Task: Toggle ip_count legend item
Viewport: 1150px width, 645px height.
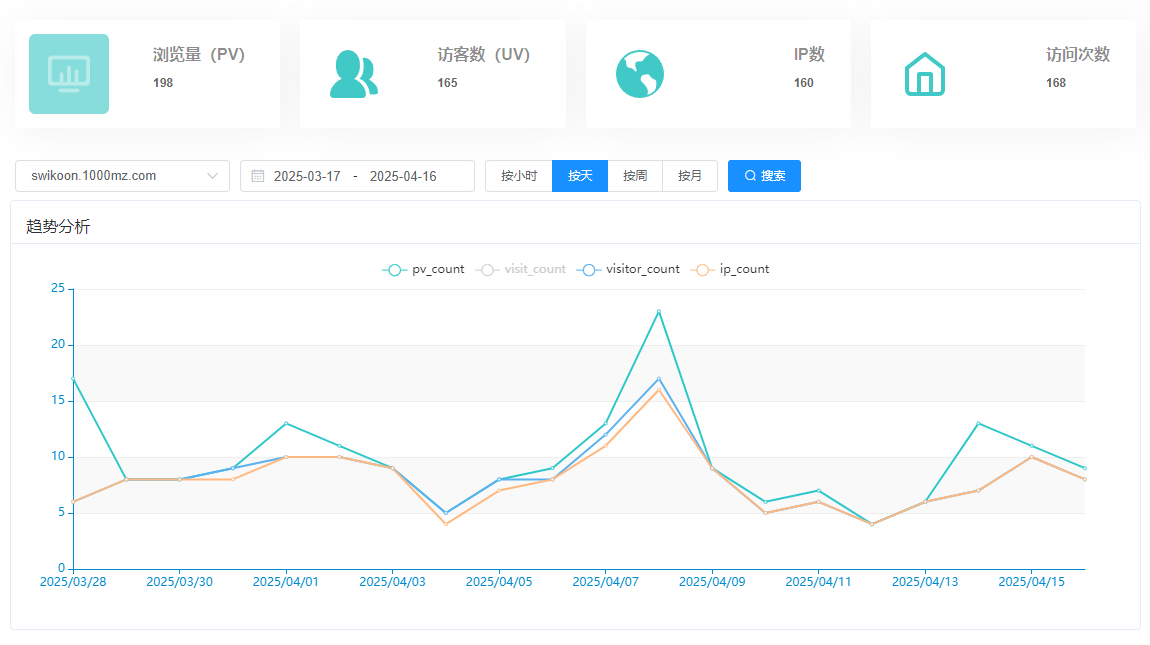Action: (732, 269)
